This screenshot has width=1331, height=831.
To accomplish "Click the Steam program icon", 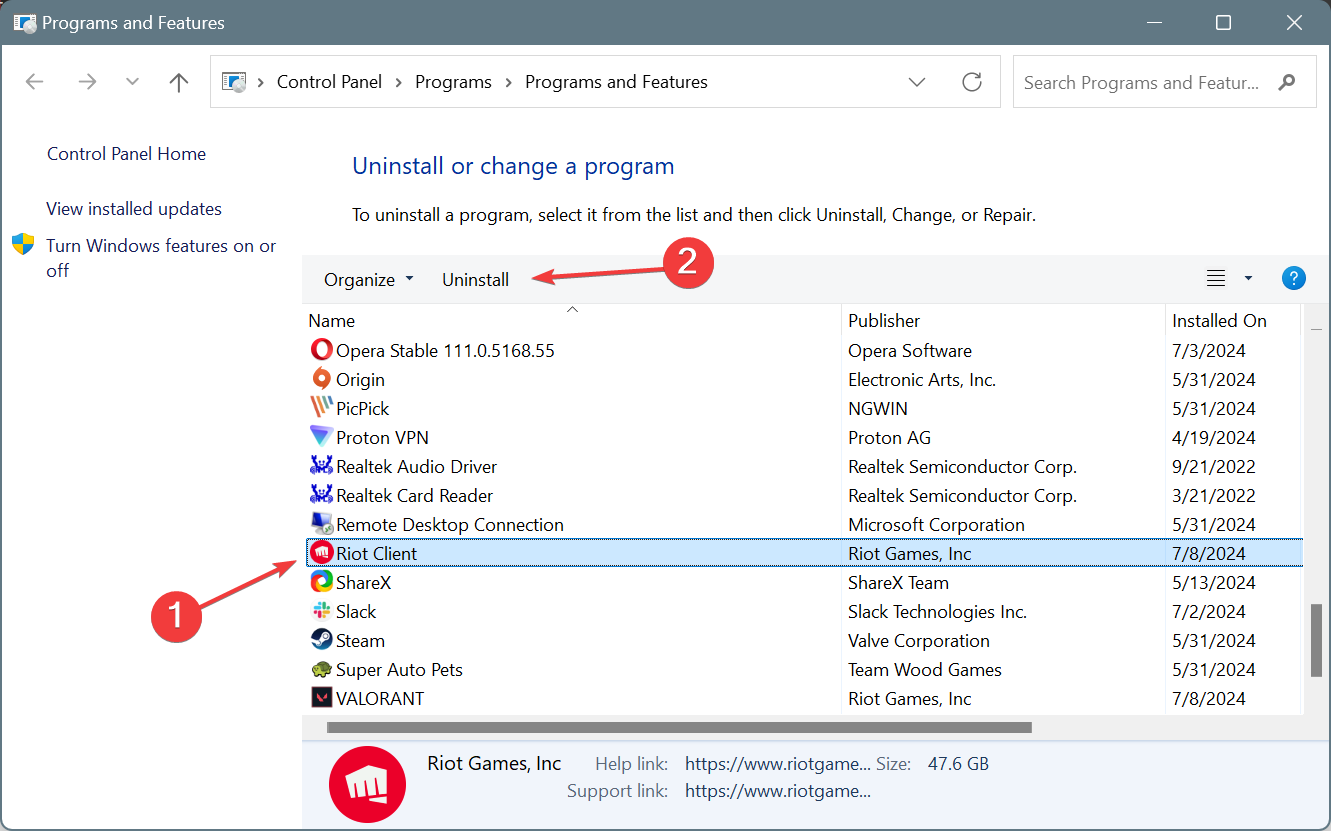I will coord(321,640).
